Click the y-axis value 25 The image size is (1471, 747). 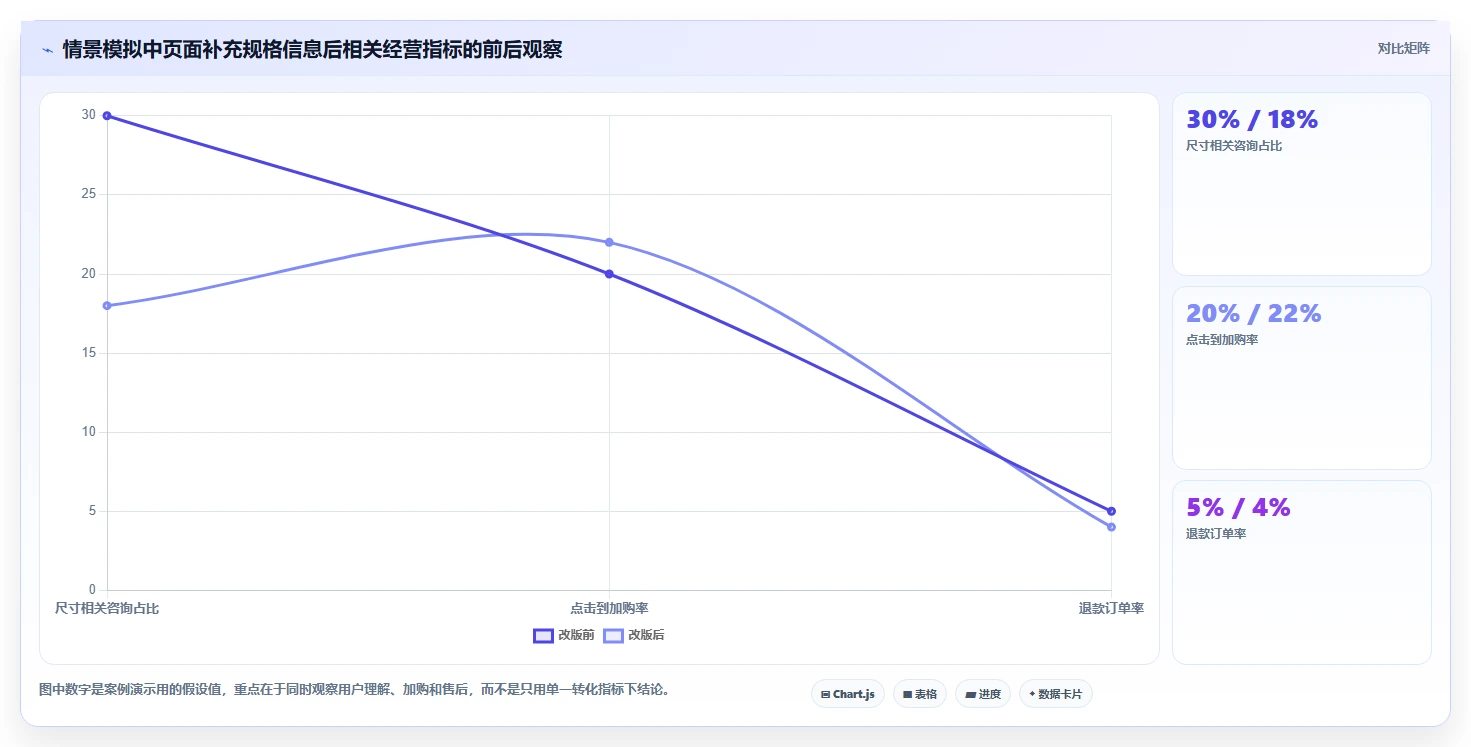(x=89, y=194)
